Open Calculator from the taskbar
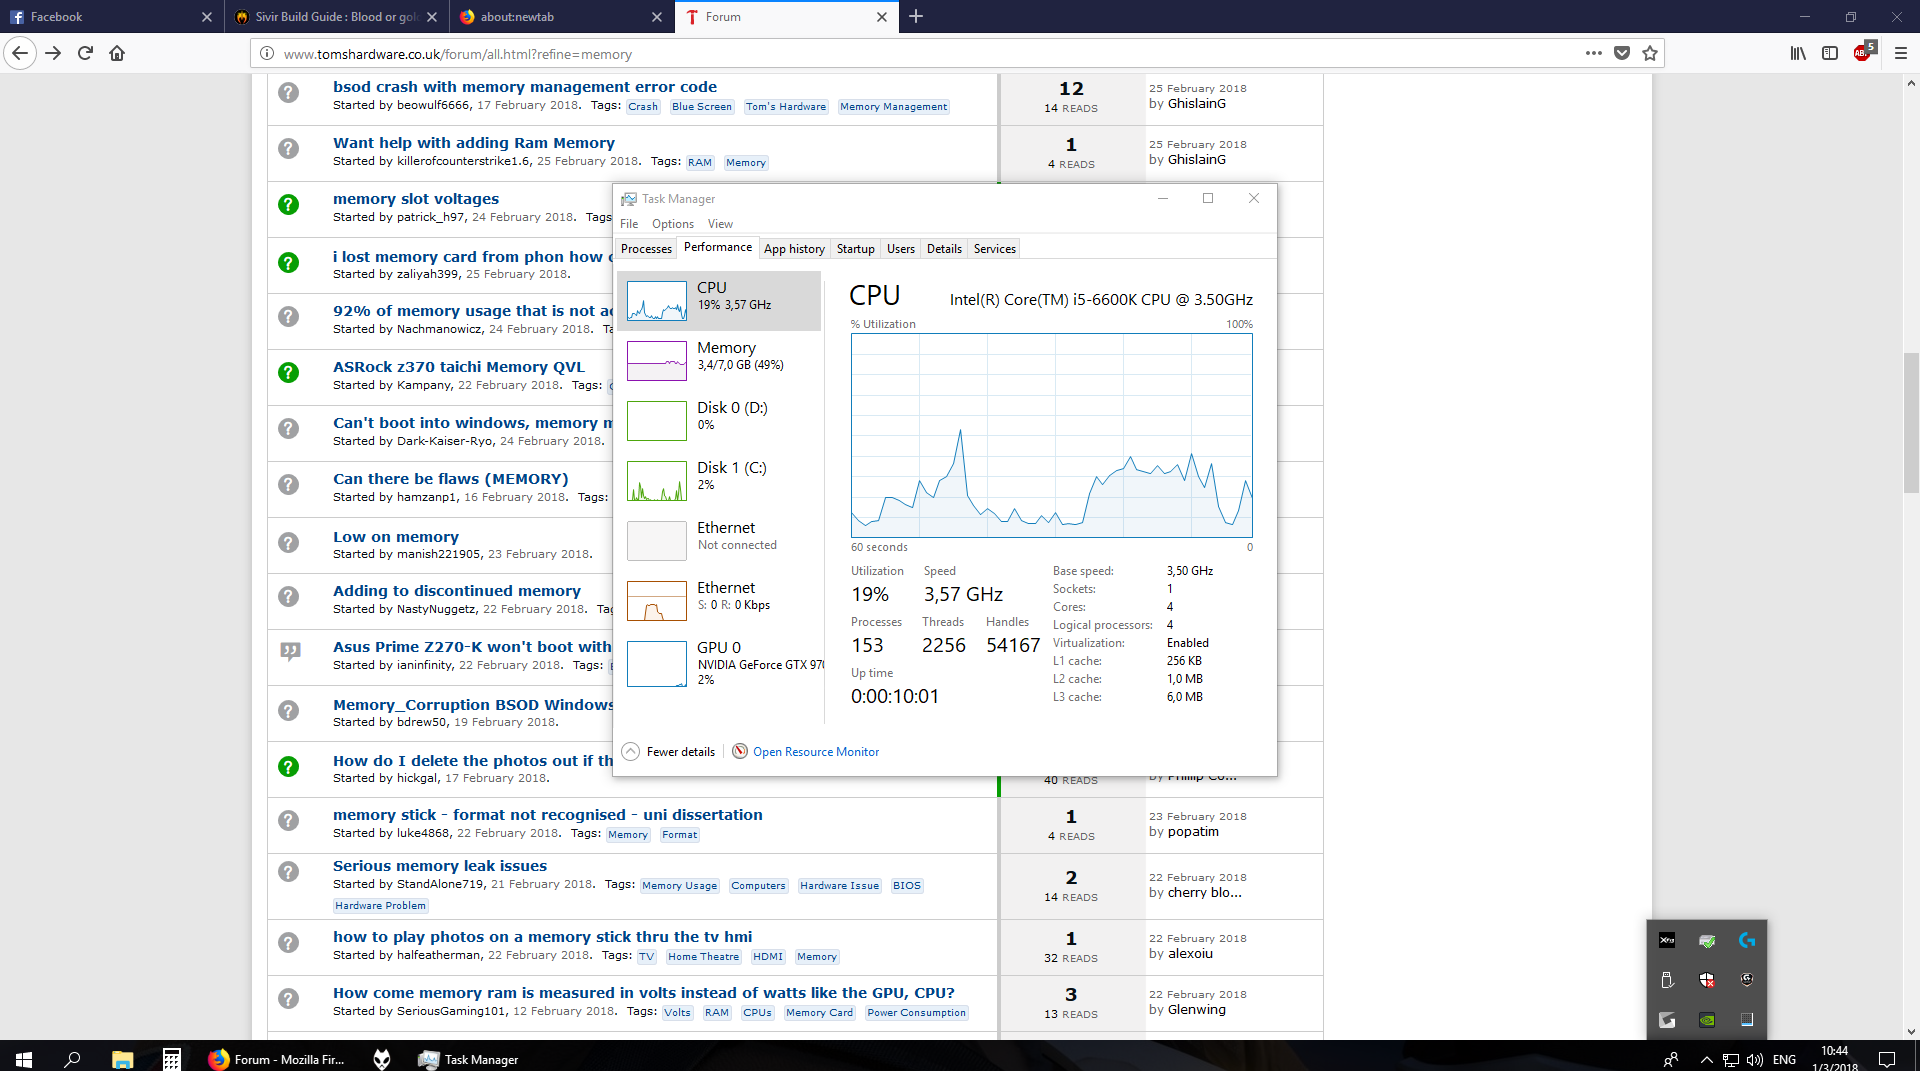Screen dimensions: 1920x1071 tap(171, 1058)
